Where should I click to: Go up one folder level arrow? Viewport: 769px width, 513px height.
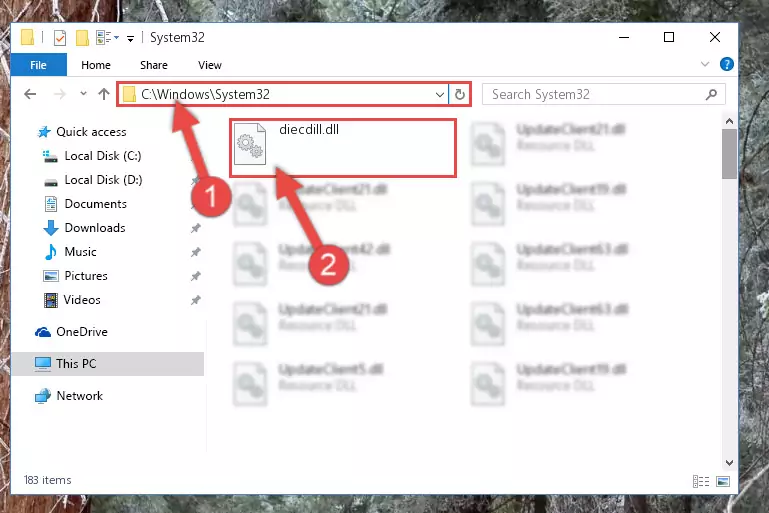103,94
